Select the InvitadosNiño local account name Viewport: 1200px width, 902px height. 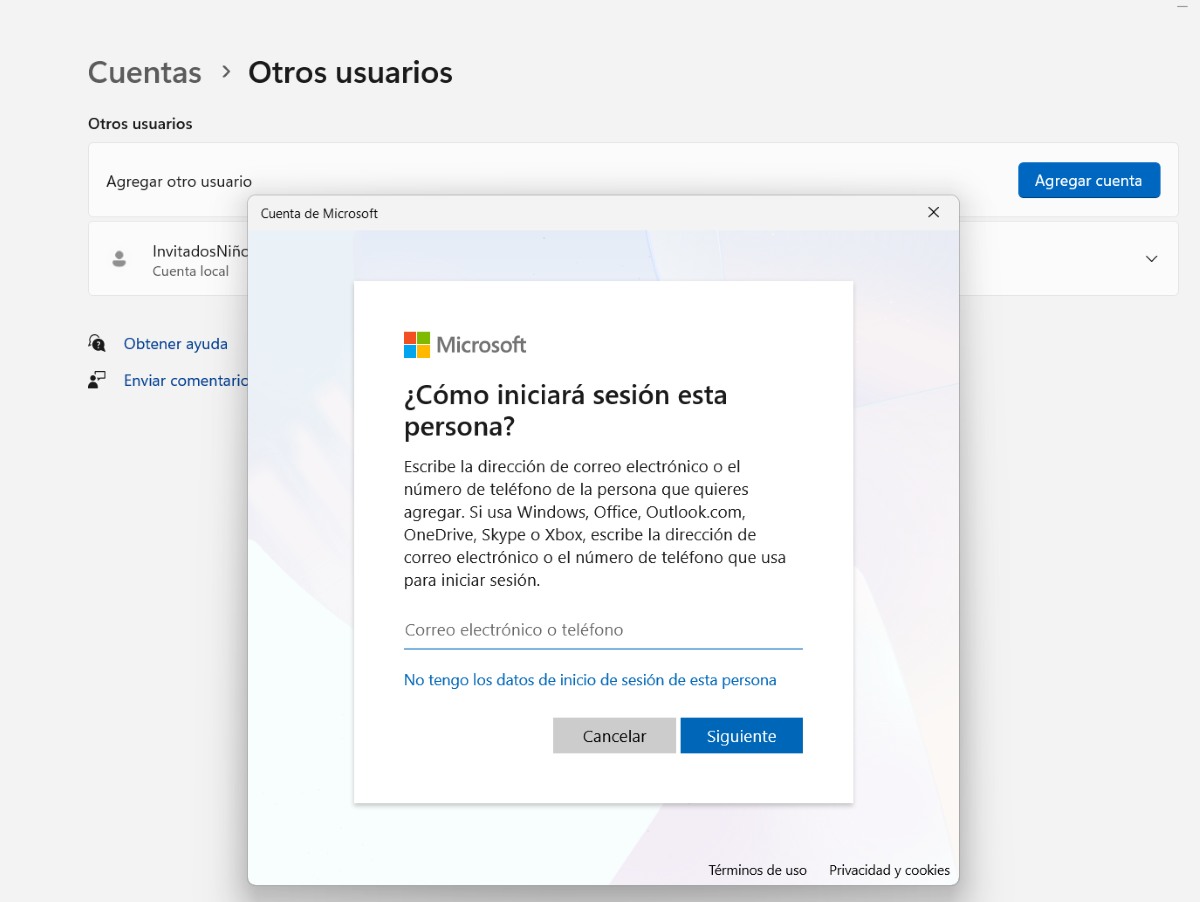pos(200,251)
